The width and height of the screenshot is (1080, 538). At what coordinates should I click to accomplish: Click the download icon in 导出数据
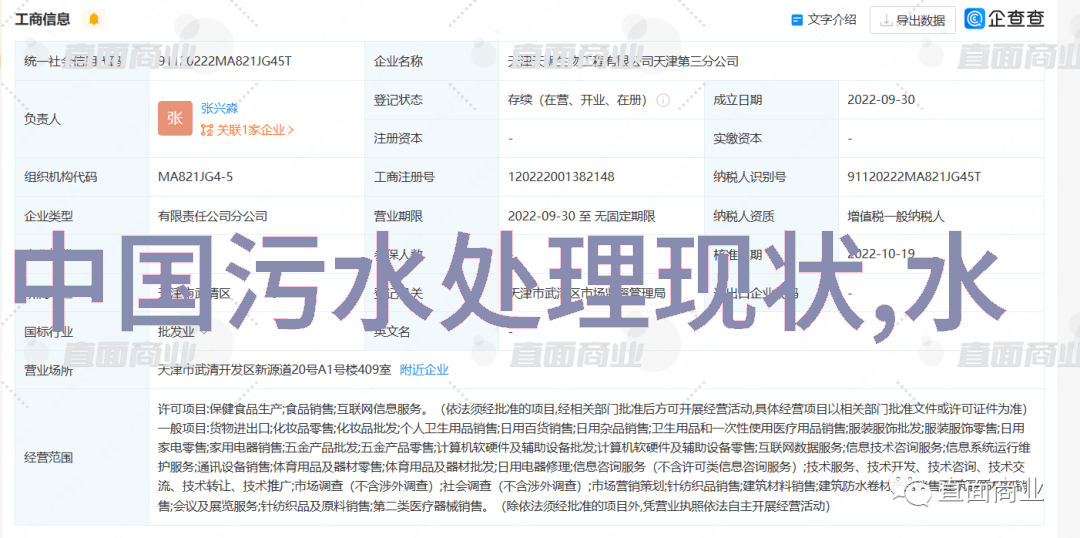(x=886, y=21)
